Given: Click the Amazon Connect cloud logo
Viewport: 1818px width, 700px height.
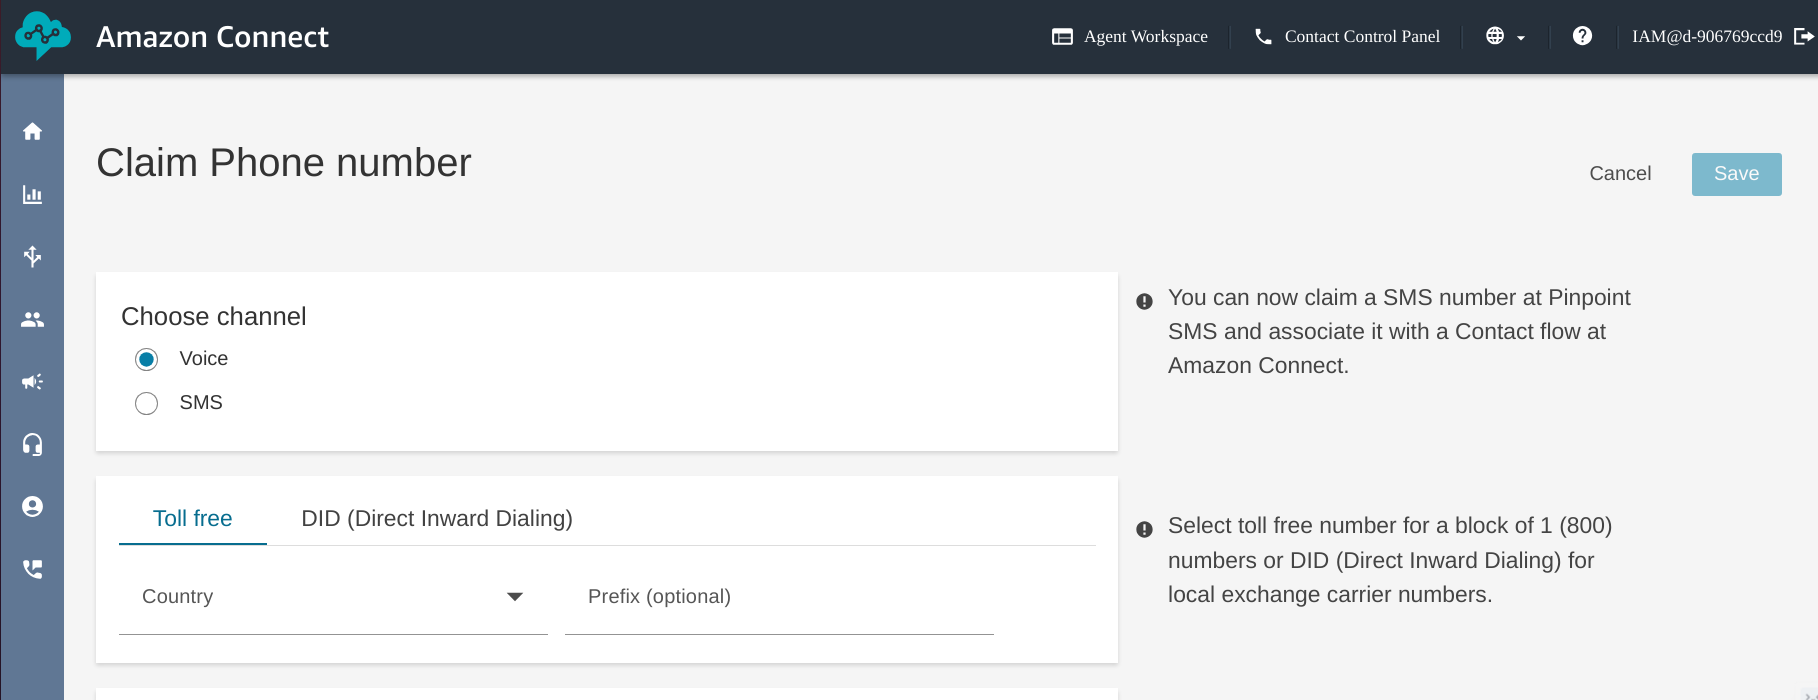Looking at the screenshot, I should (x=42, y=36).
